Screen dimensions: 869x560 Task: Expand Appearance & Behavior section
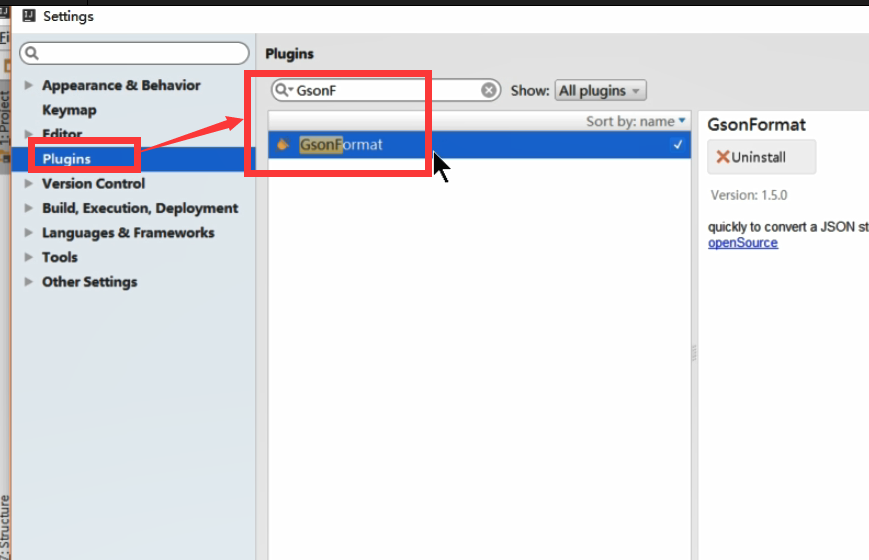(29, 85)
